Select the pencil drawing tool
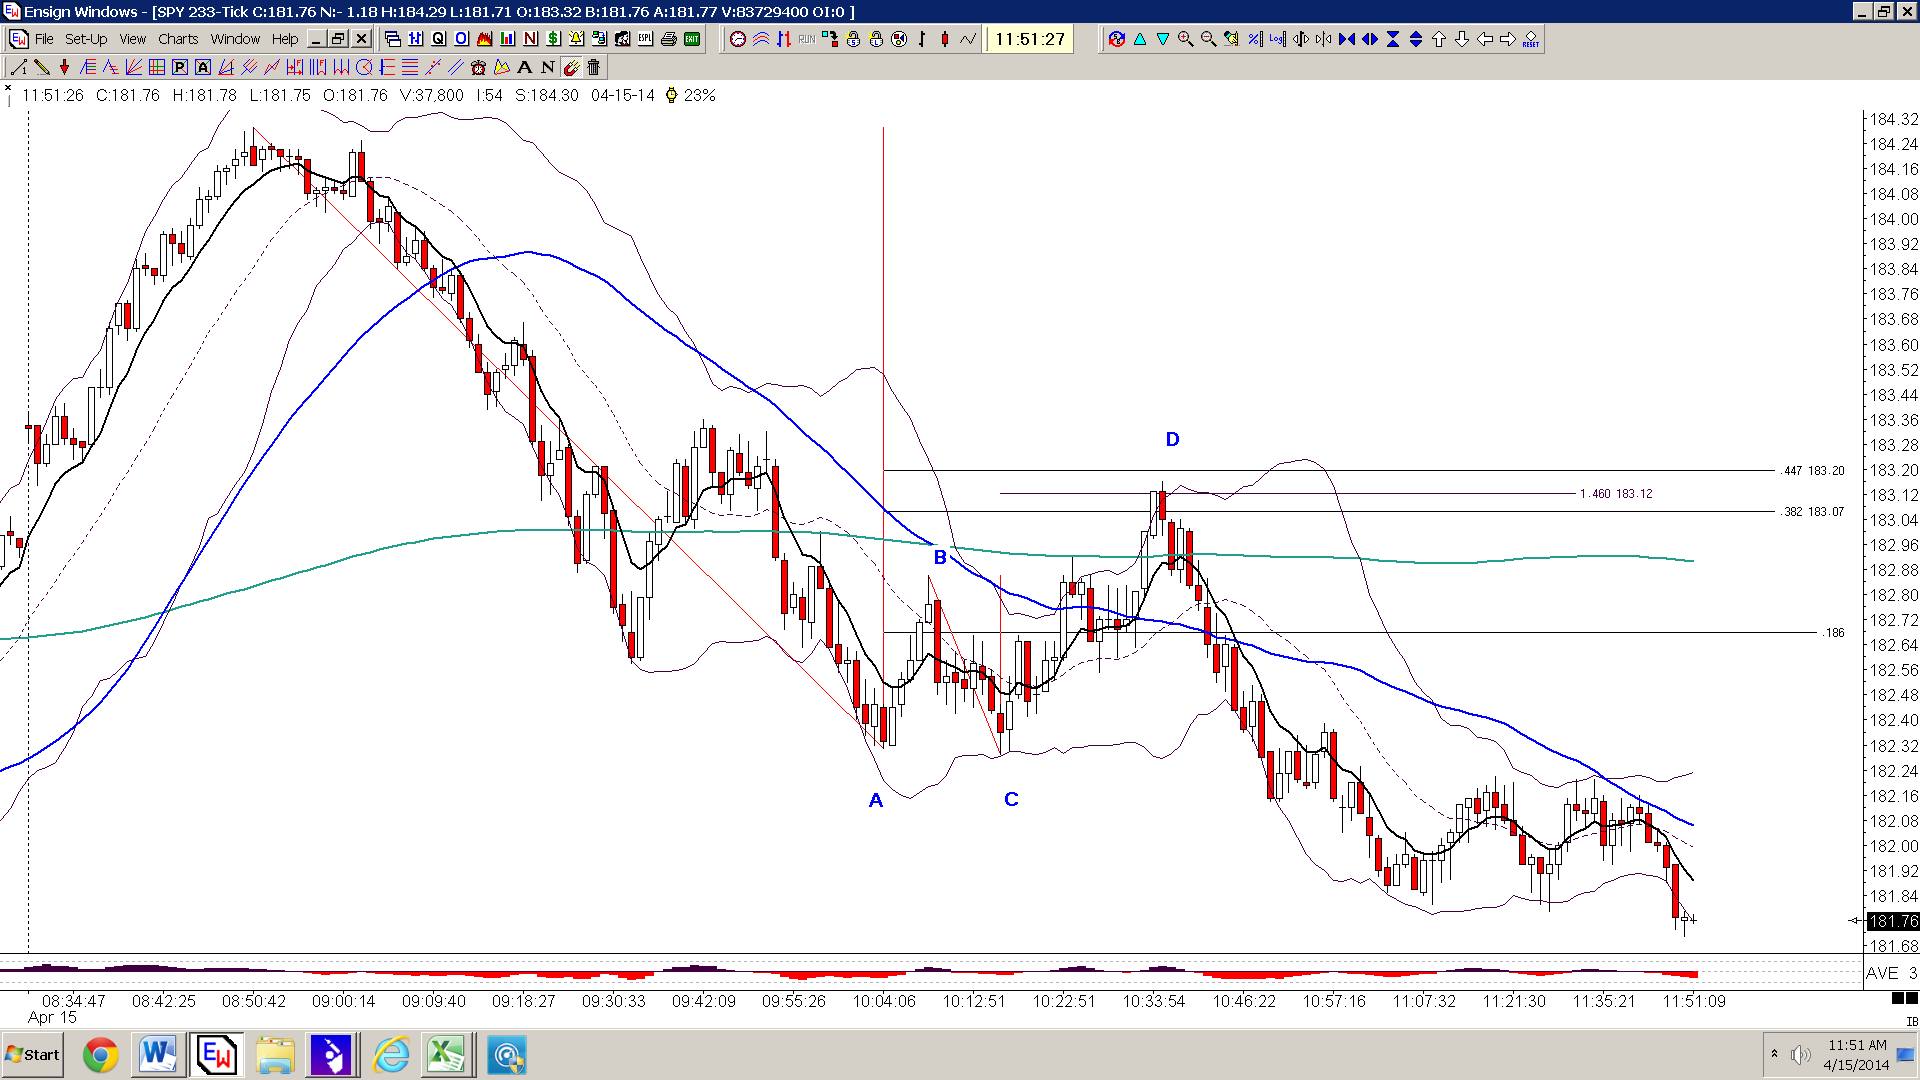The image size is (1920, 1080). [x=41, y=67]
